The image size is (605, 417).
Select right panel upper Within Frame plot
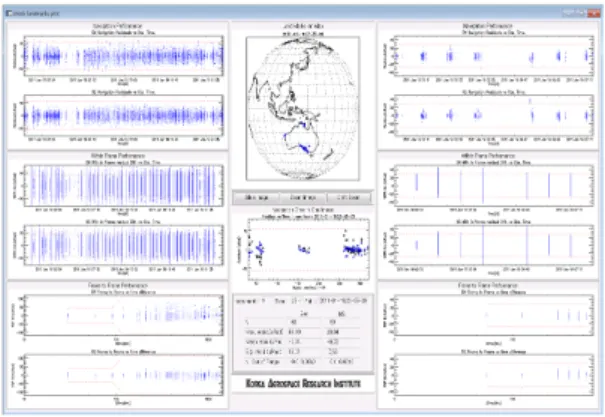494,186
